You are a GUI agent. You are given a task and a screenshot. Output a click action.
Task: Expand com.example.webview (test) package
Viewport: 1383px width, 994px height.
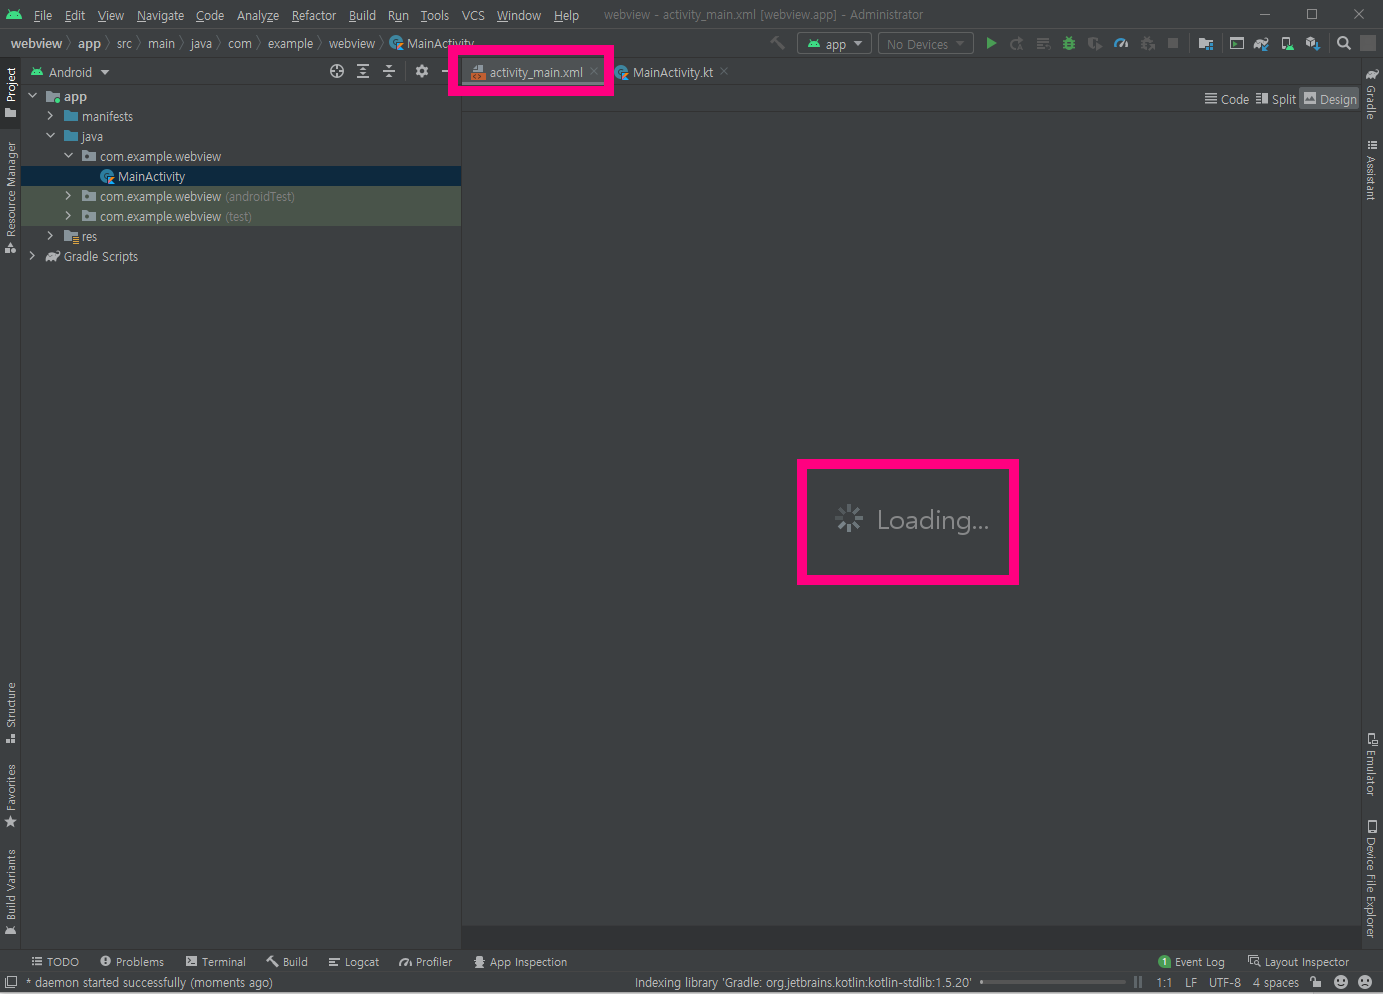[x=69, y=216]
